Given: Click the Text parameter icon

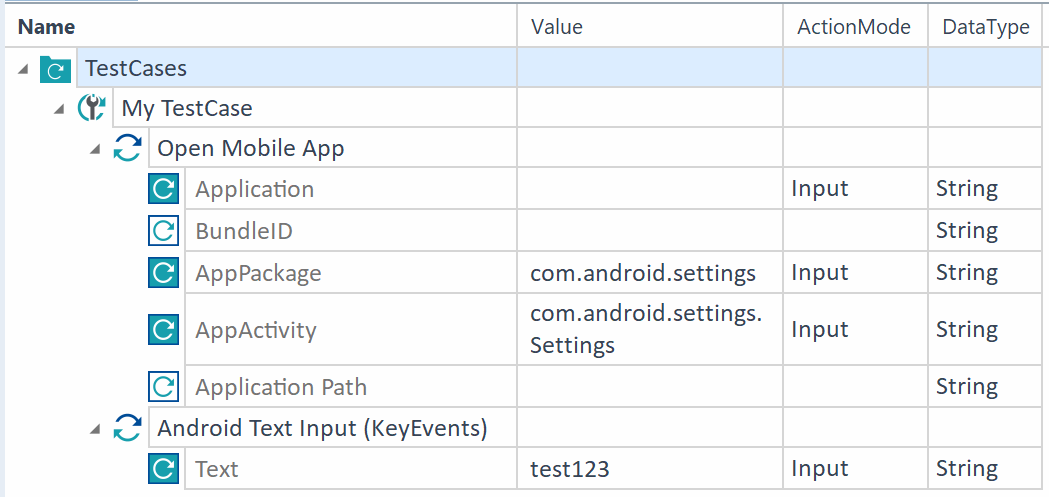Looking at the screenshot, I should coord(163,468).
